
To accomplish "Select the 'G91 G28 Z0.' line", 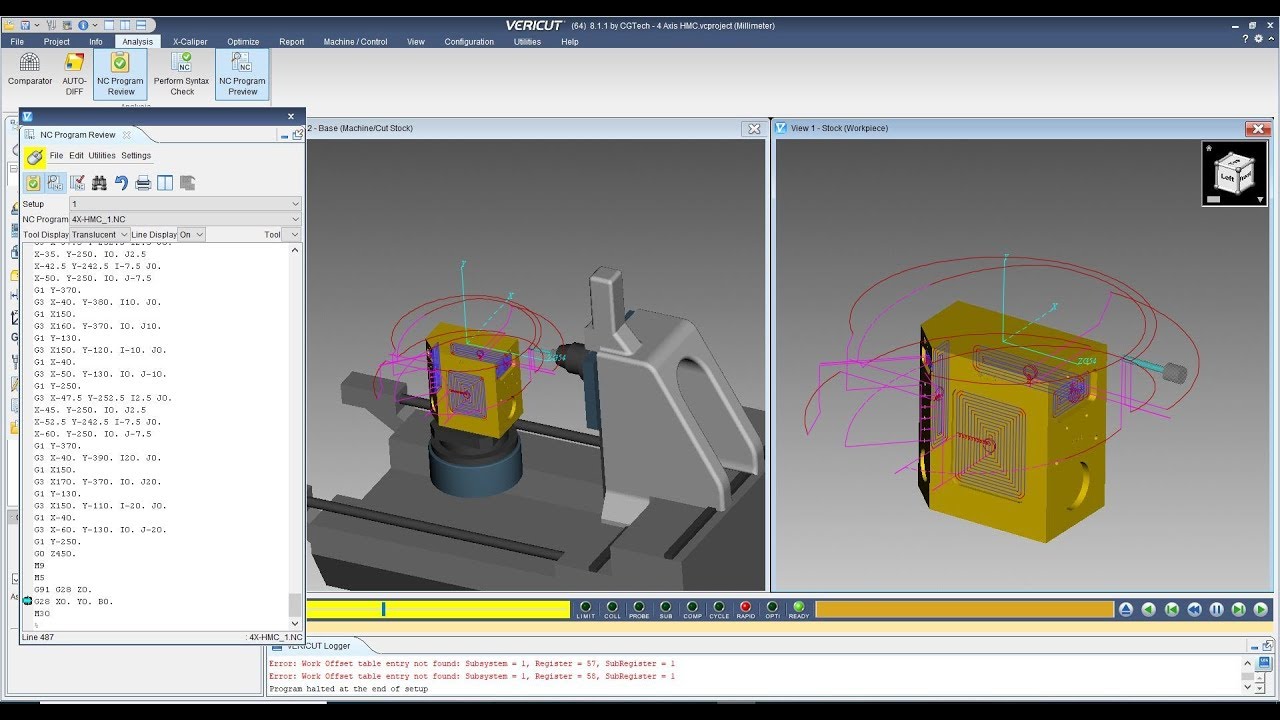I will pos(62,590).
